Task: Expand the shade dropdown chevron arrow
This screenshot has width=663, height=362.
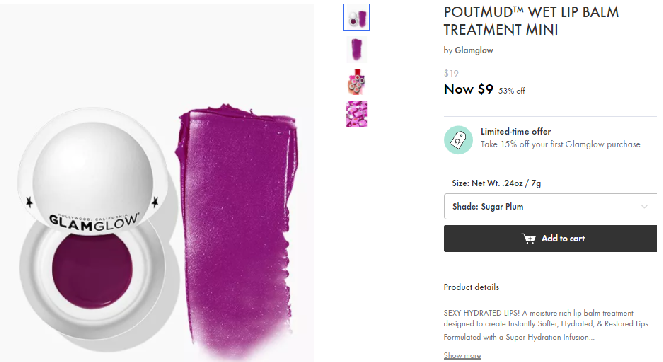Action: 644,207
